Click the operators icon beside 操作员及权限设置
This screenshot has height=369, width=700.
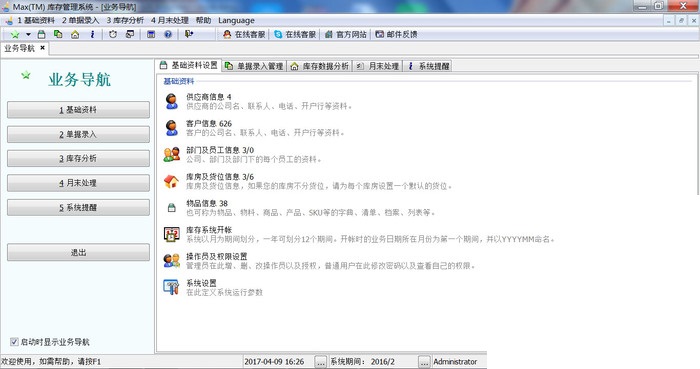coord(171,261)
